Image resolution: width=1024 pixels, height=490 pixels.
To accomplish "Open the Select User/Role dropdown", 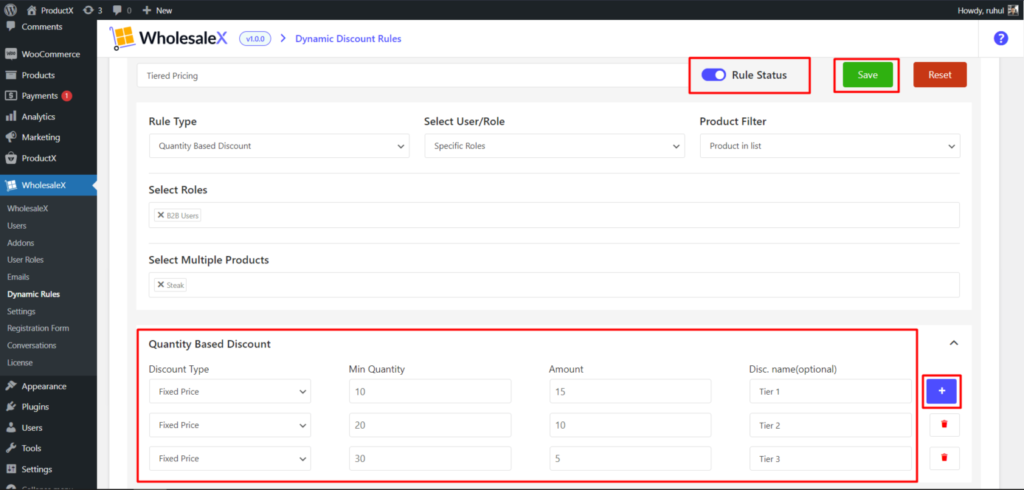I will coord(554,146).
